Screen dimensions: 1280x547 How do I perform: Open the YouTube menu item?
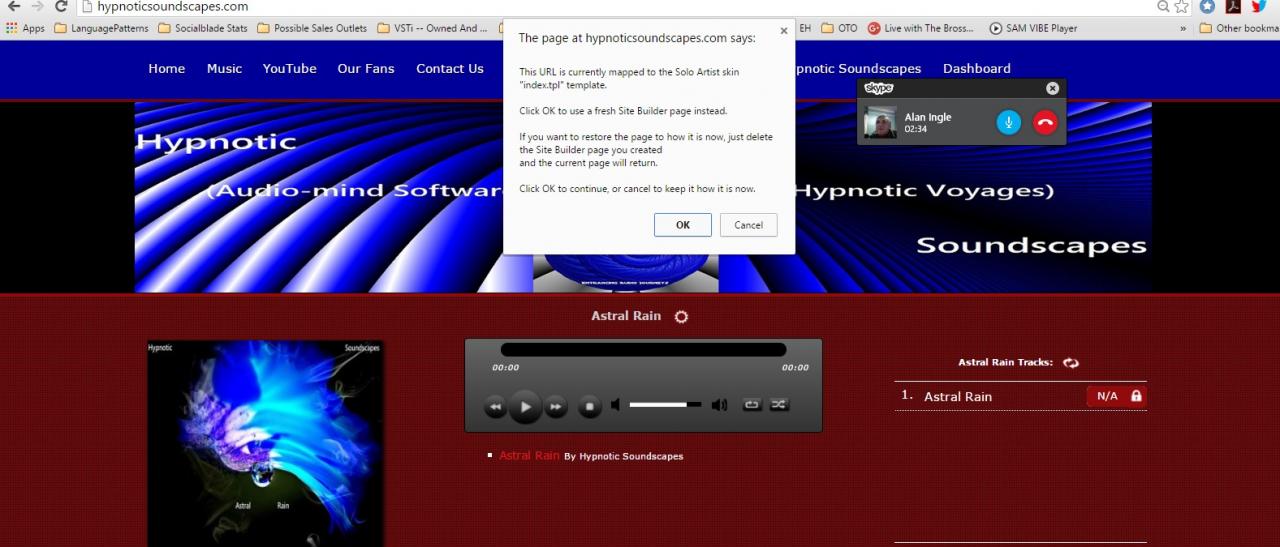point(289,68)
